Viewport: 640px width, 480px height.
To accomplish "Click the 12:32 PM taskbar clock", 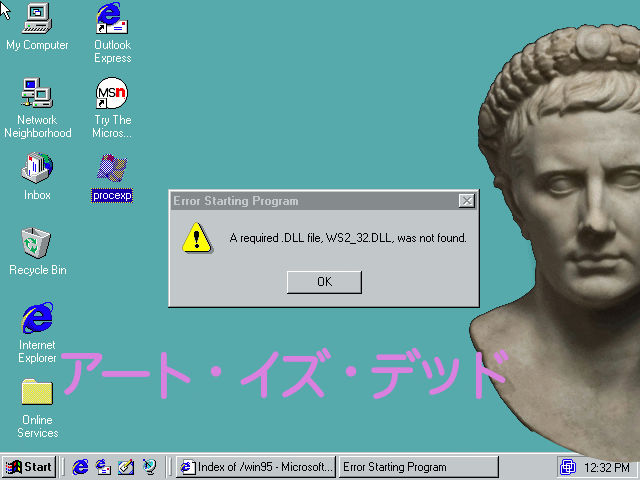I will coord(608,467).
